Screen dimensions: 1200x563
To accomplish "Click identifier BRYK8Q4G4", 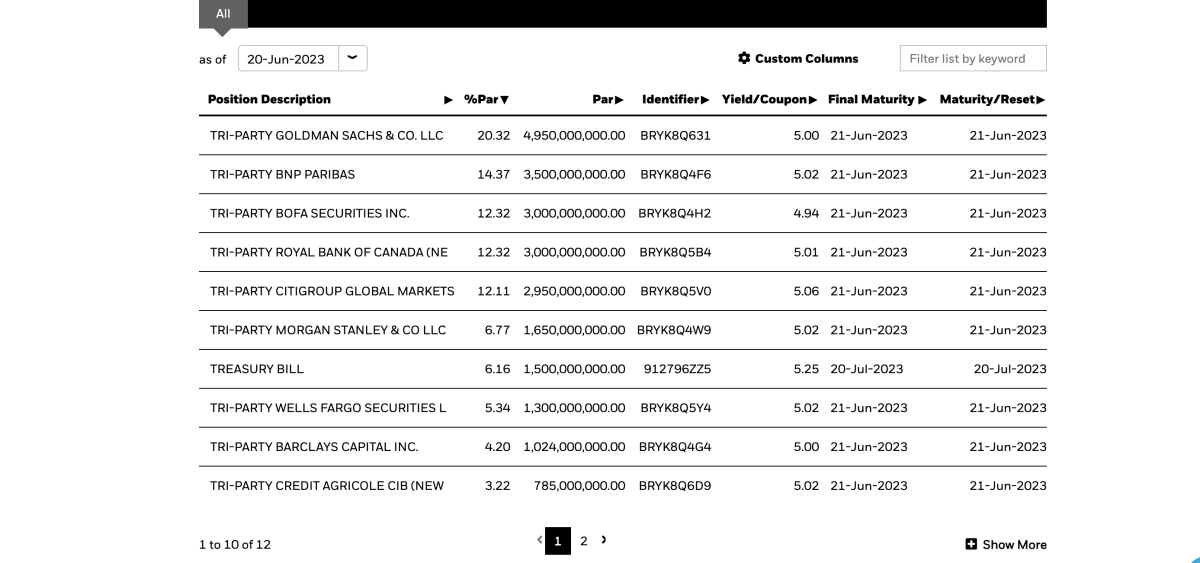I will 675,447.
